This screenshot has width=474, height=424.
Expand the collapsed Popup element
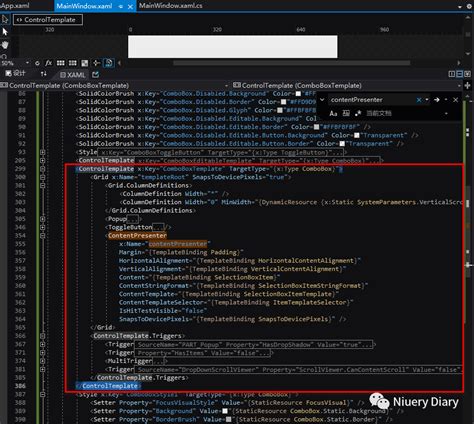pos(43,219)
